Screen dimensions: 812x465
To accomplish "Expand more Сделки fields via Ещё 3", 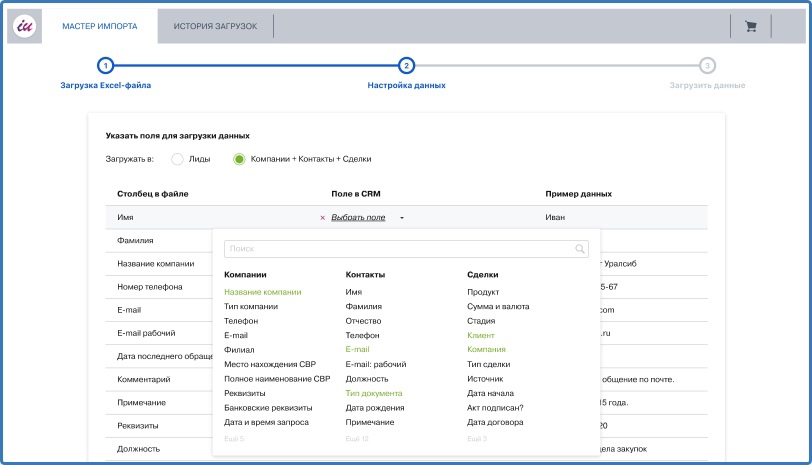I will click(477, 439).
